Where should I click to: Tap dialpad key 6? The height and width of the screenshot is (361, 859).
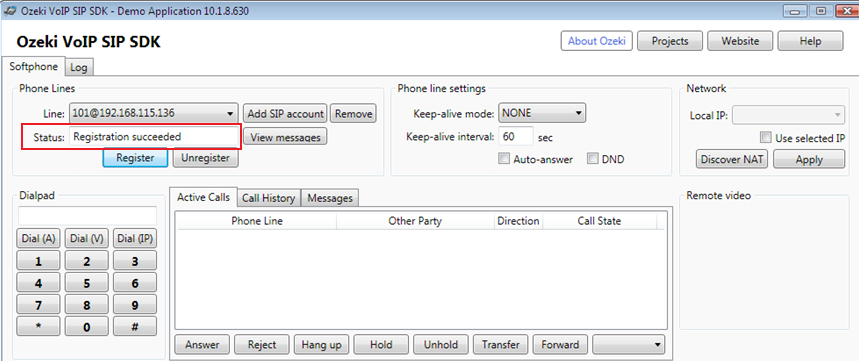135,283
